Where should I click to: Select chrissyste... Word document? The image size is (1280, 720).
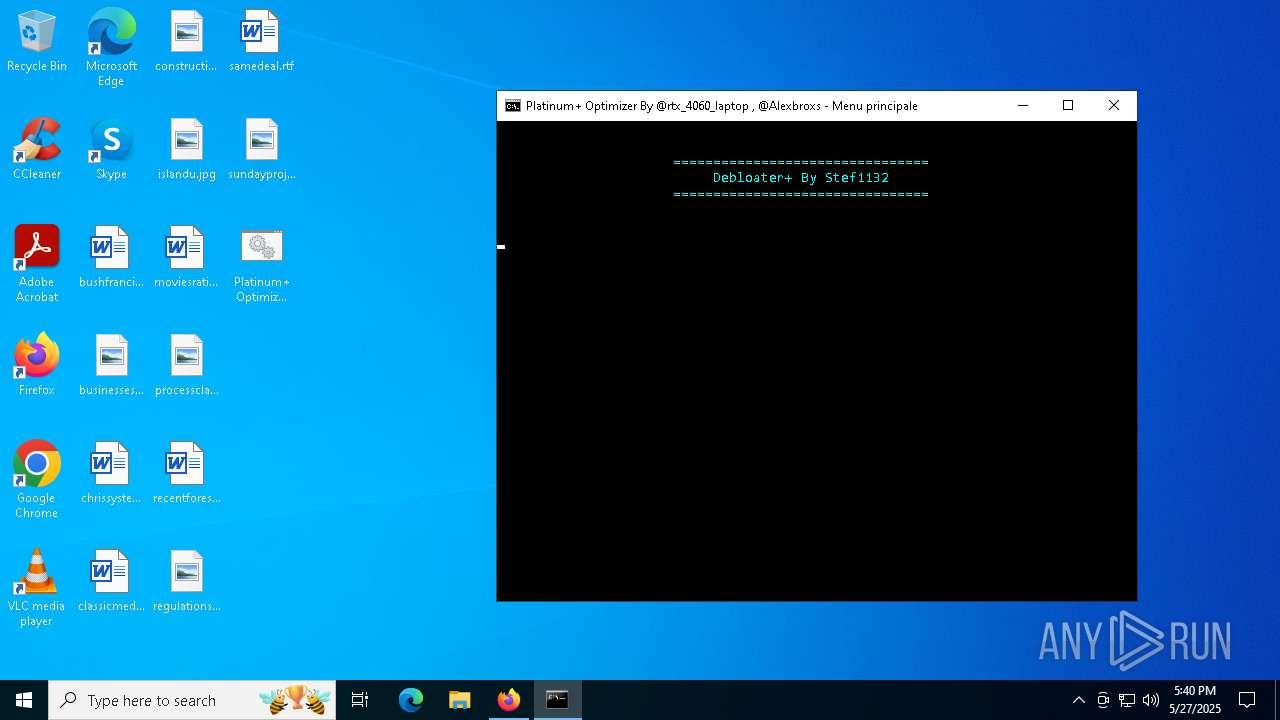[x=111, y=474]
